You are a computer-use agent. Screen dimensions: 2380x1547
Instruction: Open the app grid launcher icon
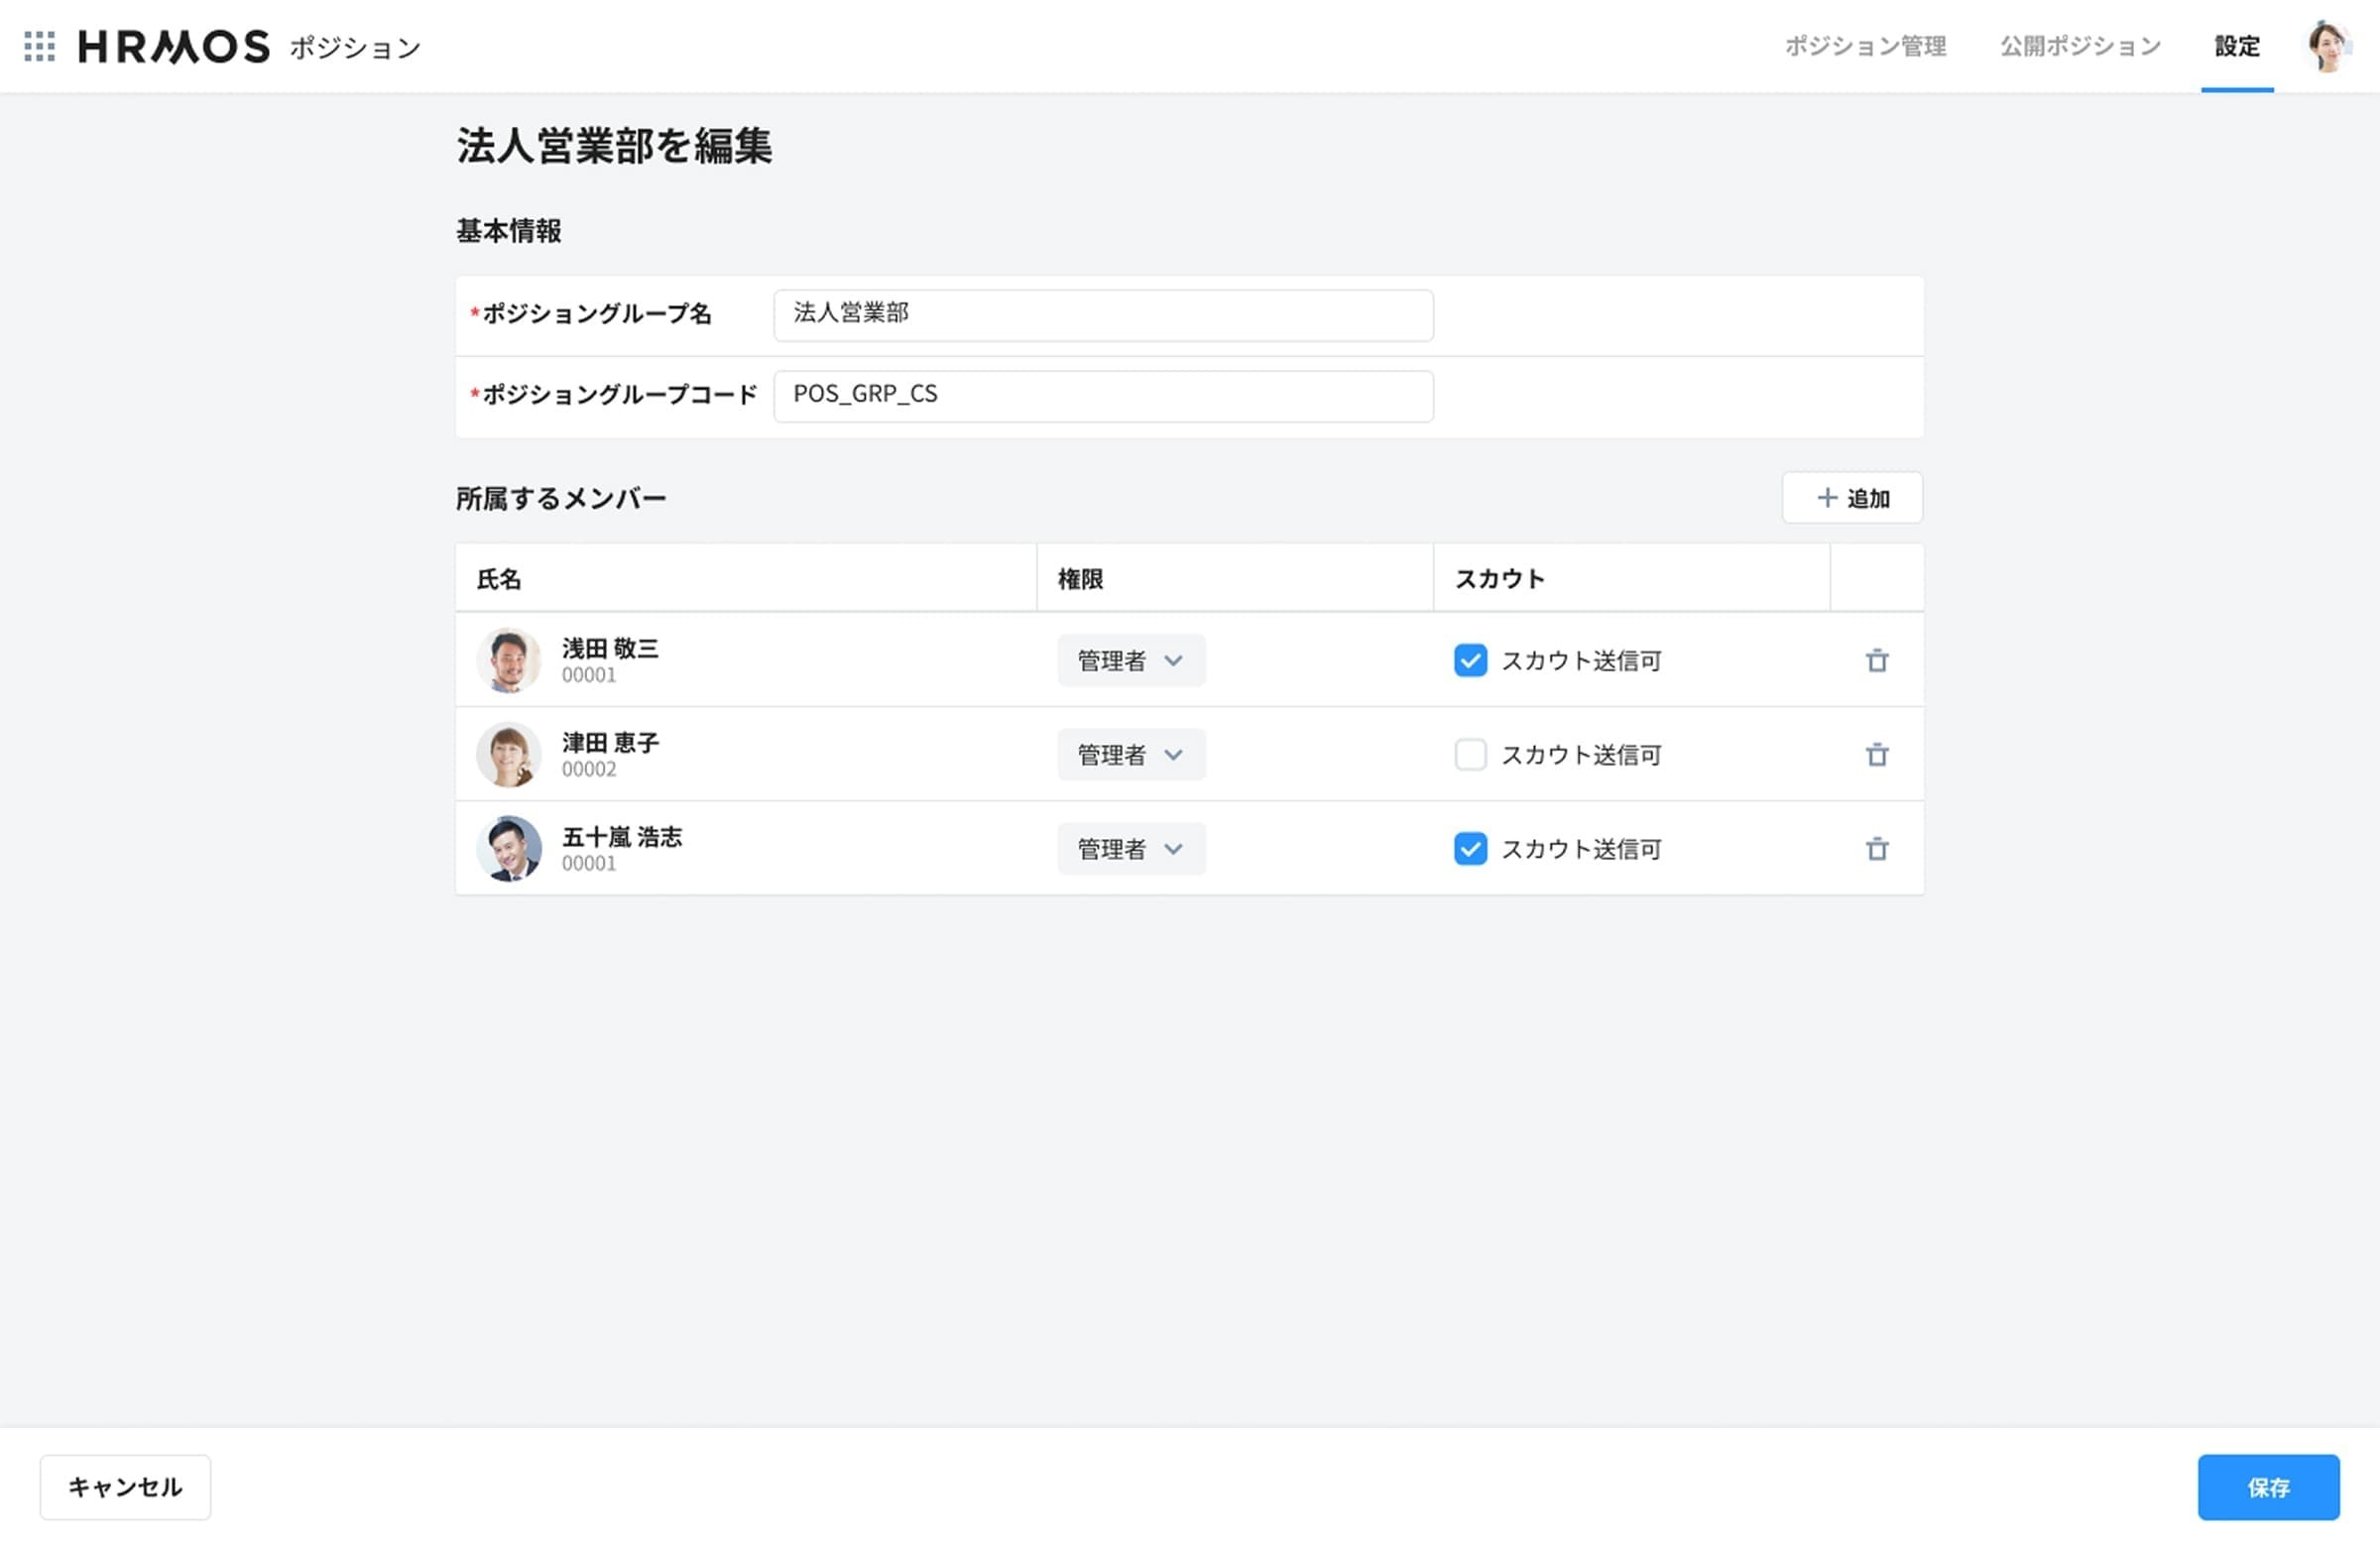pos(39,46)
